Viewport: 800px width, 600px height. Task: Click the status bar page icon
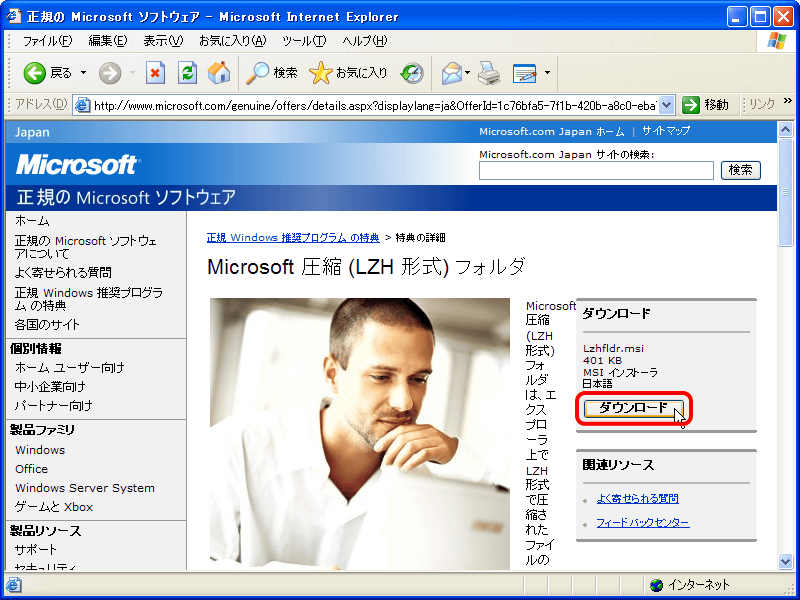[x=14, y=585]
